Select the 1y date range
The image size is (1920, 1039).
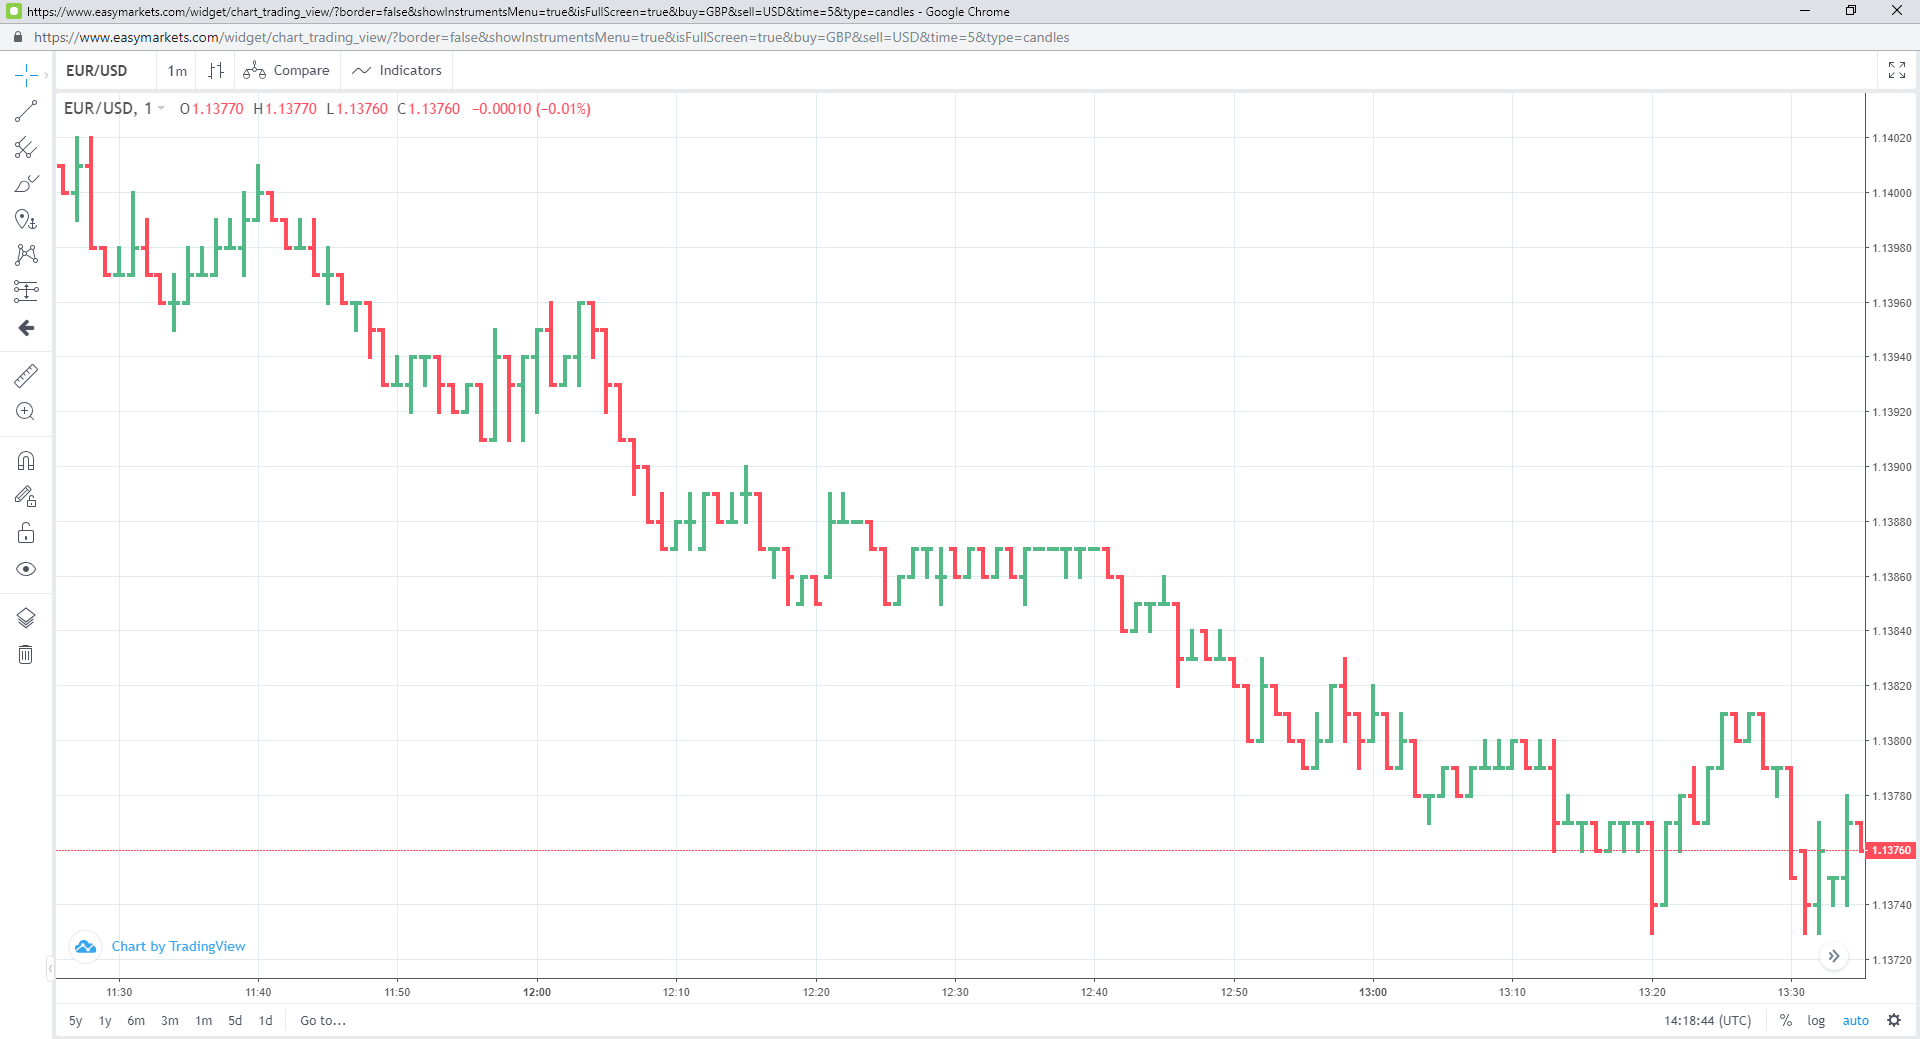click(x=105, y=1021)
